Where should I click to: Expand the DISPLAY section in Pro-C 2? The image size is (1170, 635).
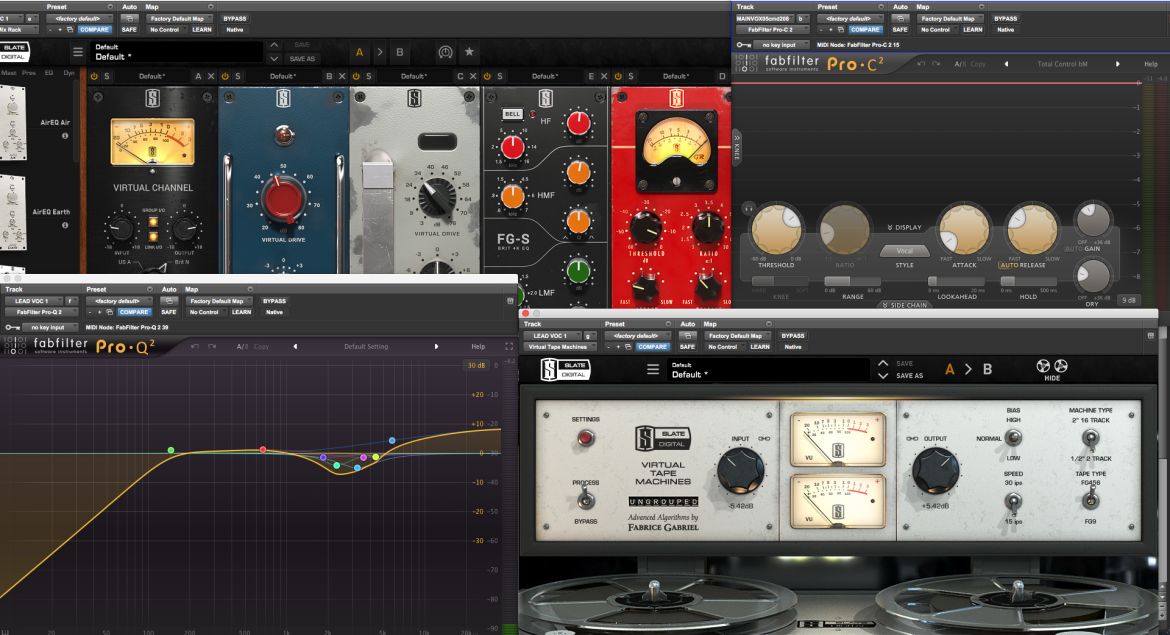click(x=904, y=228)
